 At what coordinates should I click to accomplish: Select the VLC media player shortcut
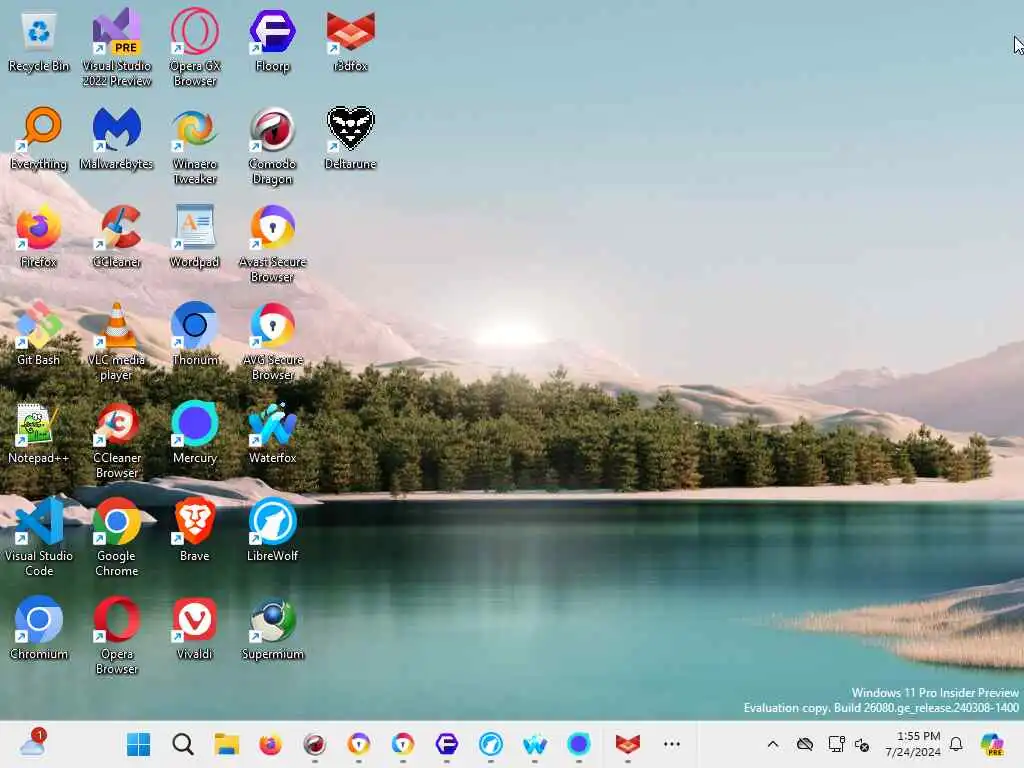[116, 342]
